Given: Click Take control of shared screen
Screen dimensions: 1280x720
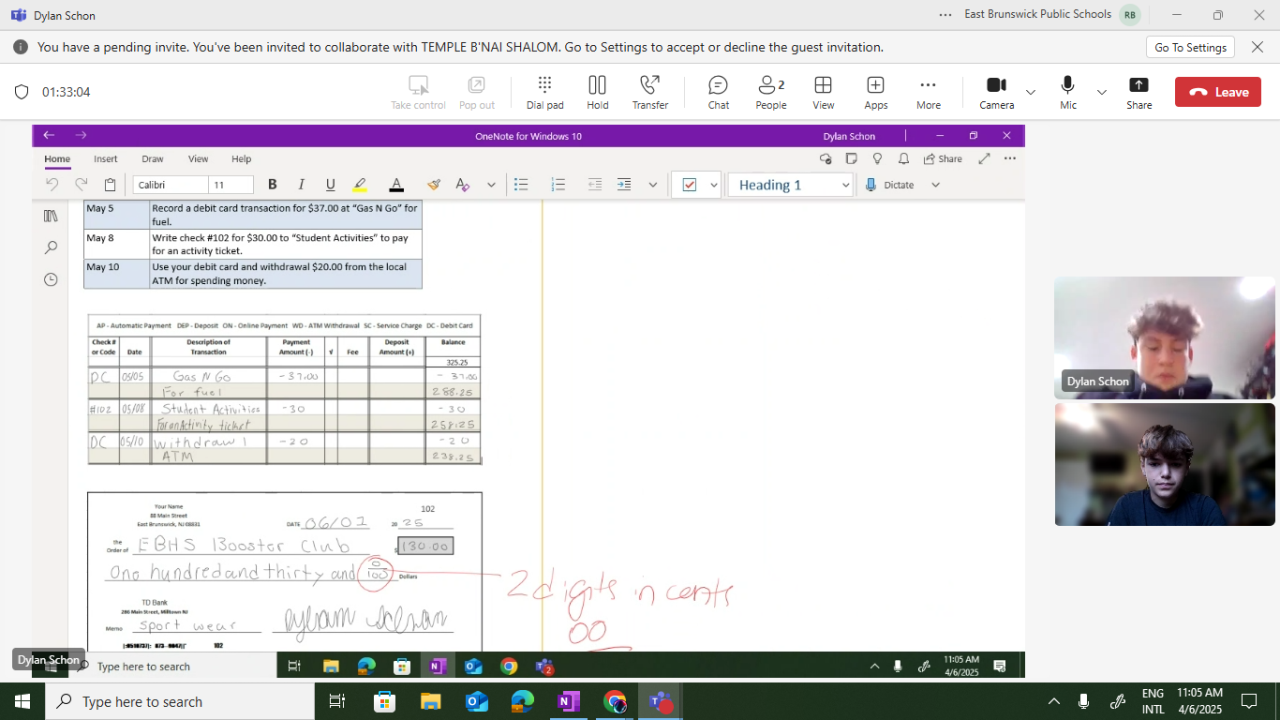Looking at the screenshot, I should 418,92.
